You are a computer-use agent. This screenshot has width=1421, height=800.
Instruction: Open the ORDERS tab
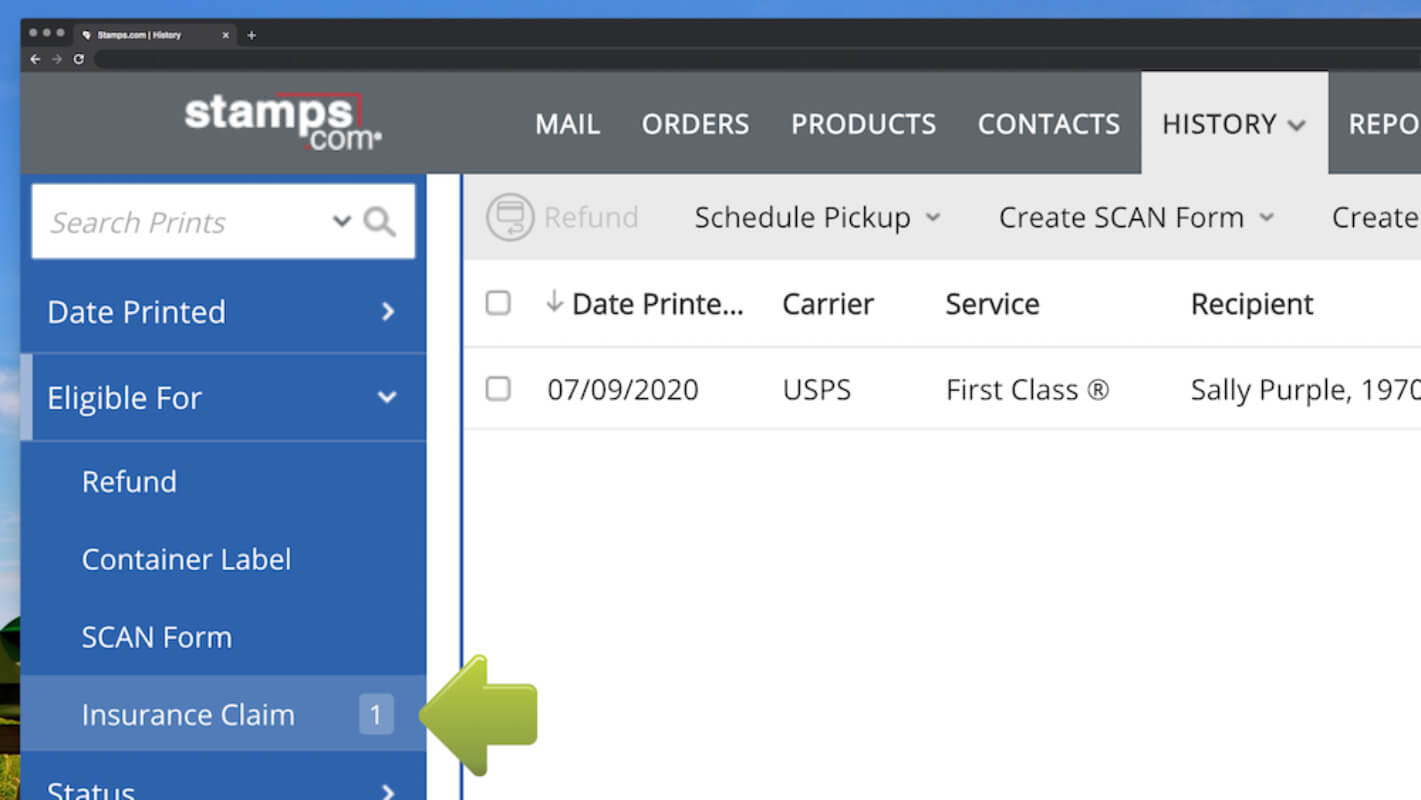[695, 124]
